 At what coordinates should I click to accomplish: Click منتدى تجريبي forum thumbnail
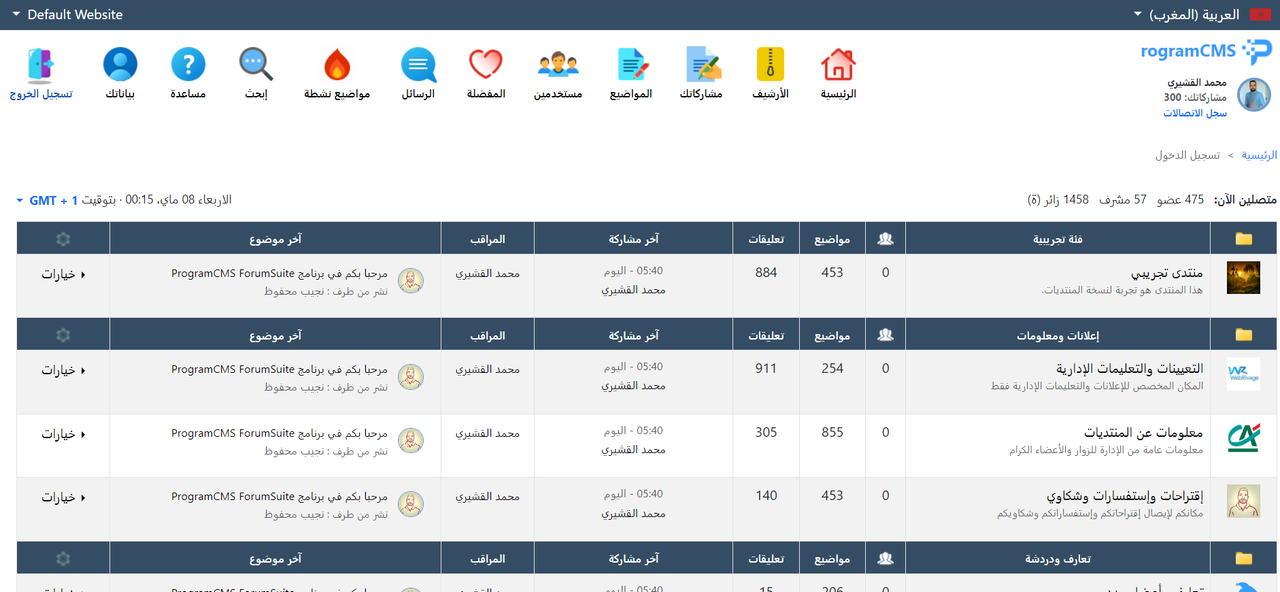pyautogui.click(x=1244, y=277)
